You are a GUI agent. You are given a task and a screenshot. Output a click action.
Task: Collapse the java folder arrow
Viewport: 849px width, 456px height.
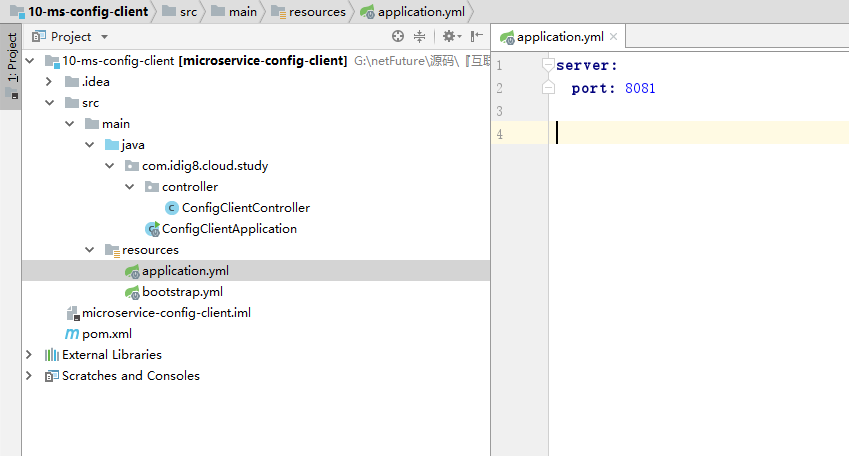click(x=90, y=145)
